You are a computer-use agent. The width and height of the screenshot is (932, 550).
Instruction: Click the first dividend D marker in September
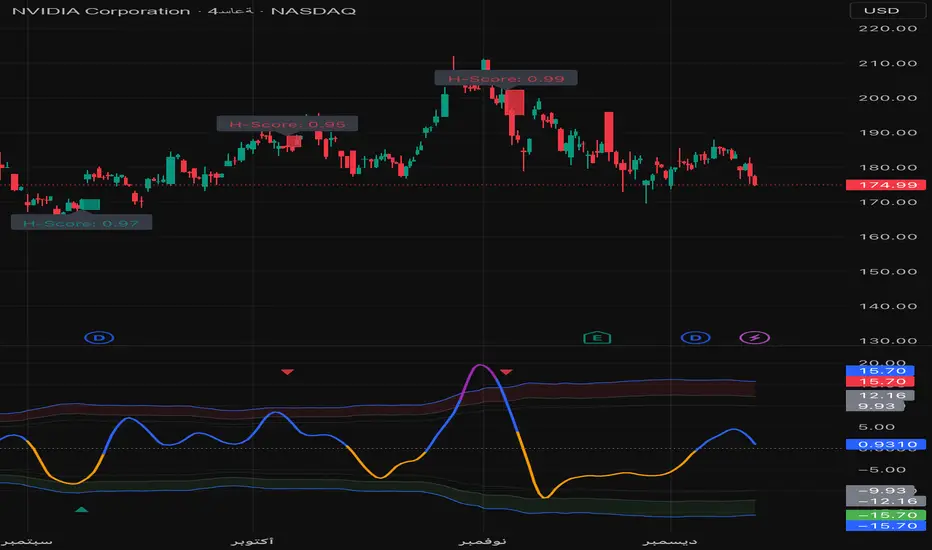[x=99, y=338]
